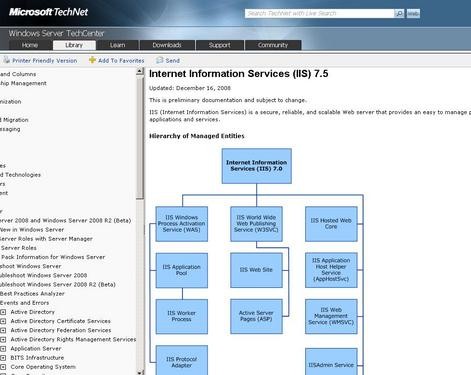This screenshot has width=471, height=375.
Task: Open the Technologies tree item
Action: tap(20, 175)
